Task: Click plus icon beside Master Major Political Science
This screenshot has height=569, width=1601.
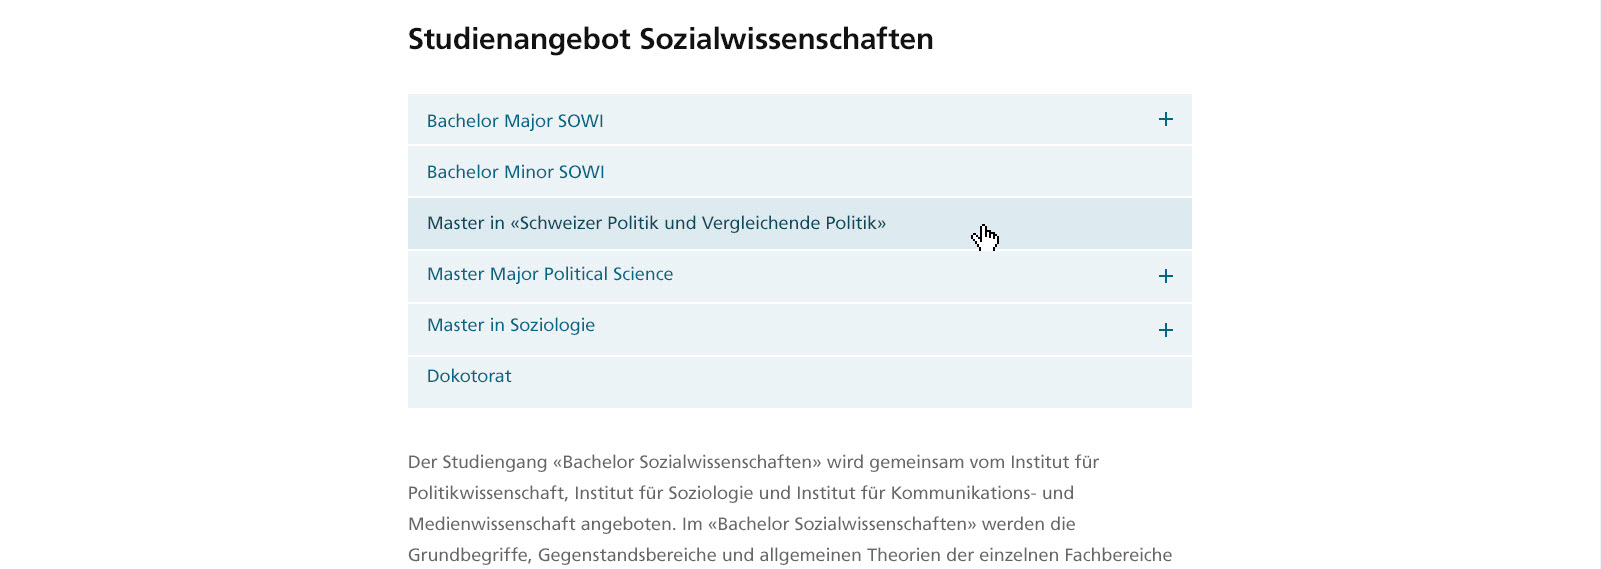Action: pyautogui.click(x=1165, y=276)
